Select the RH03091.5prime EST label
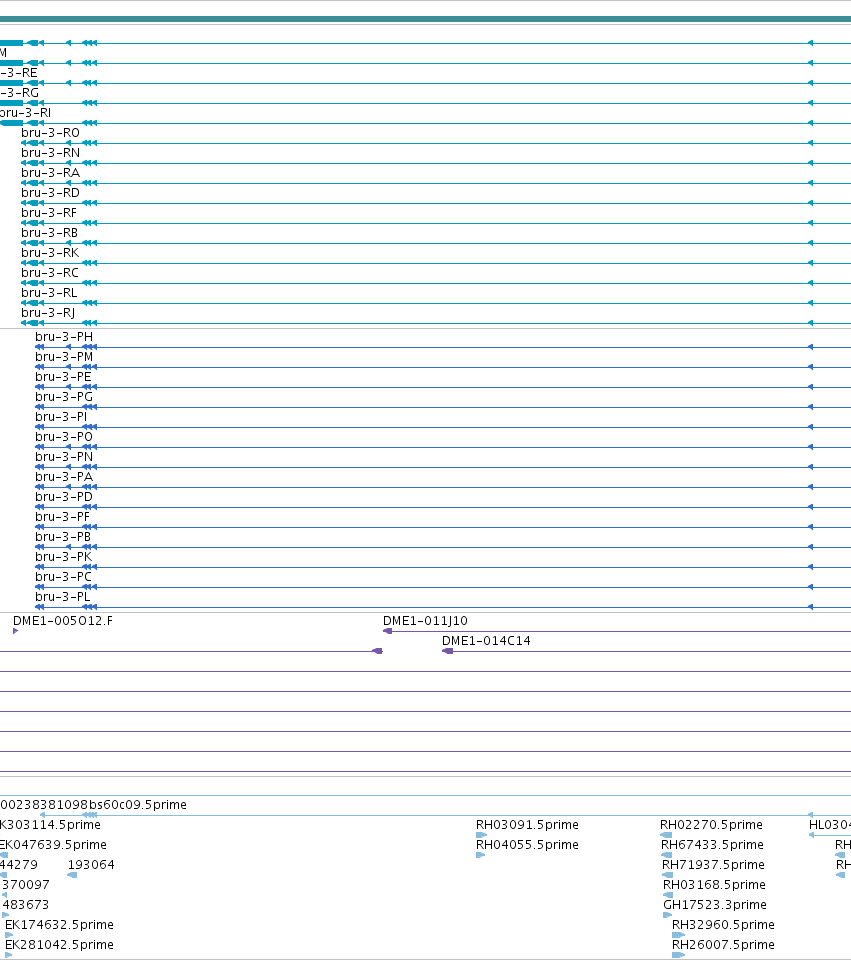 coord(527,825)
